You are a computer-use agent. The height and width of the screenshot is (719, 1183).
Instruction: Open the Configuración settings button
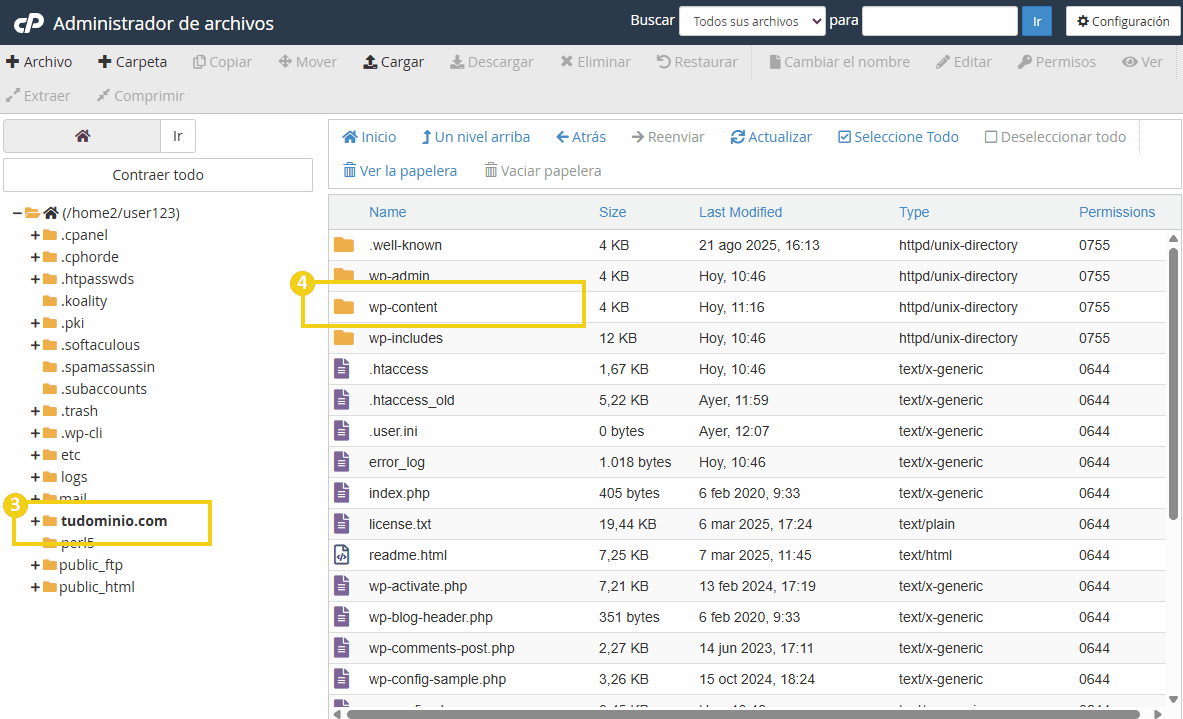(1121, 21)
